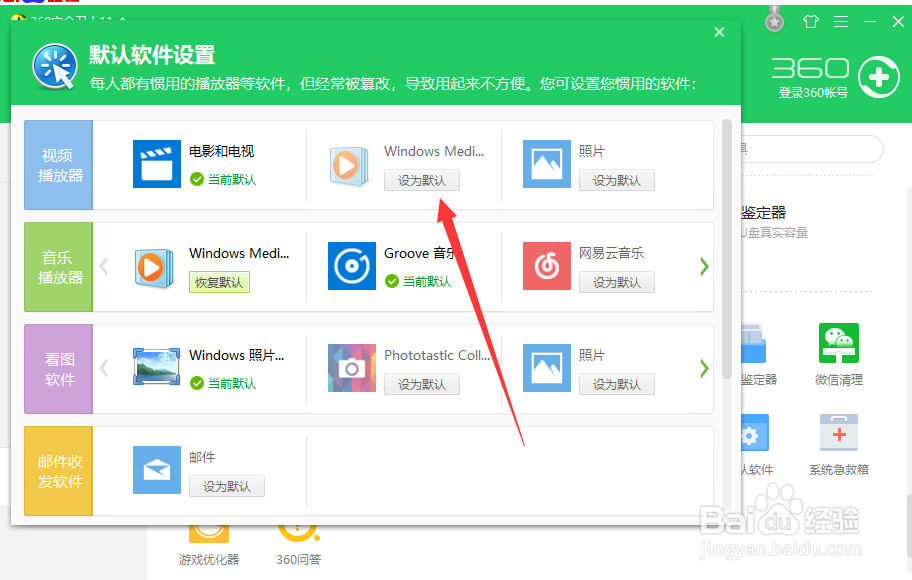Viewport: 912px width, 580px height.
Task: Set 照片 as default image viewer
Action: click(x=617, y=384)
